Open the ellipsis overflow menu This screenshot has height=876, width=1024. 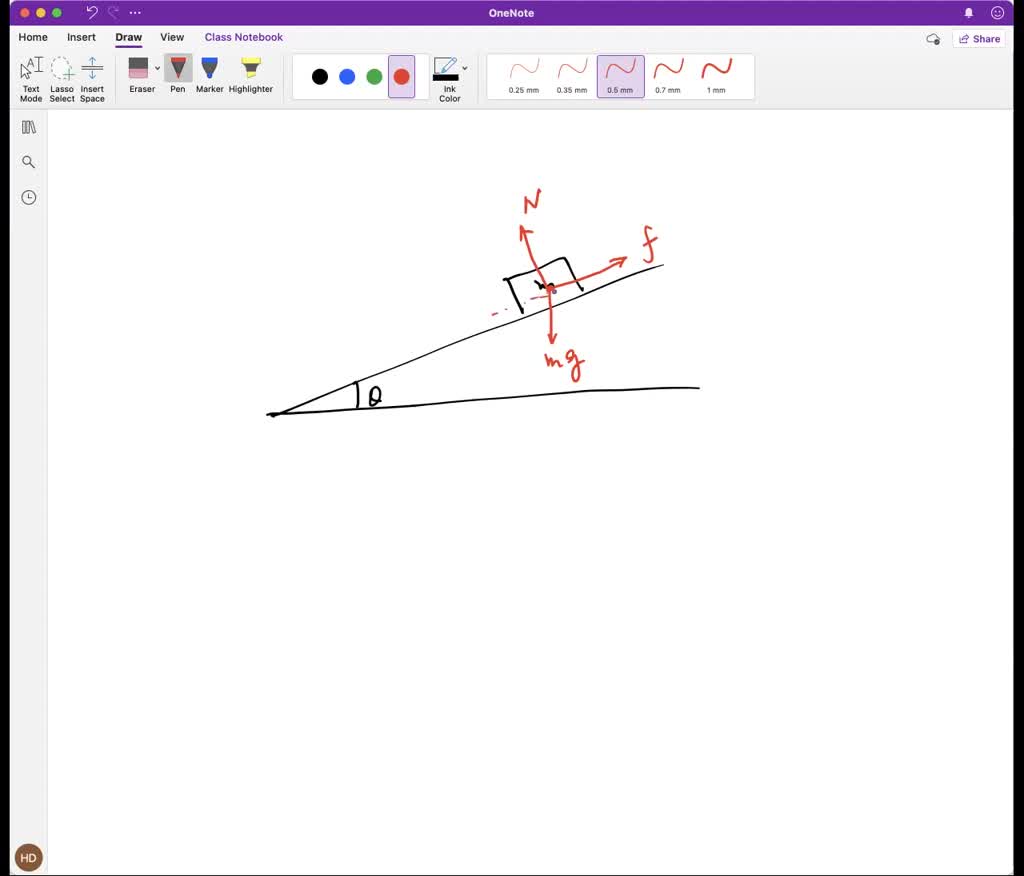[135, 13]
